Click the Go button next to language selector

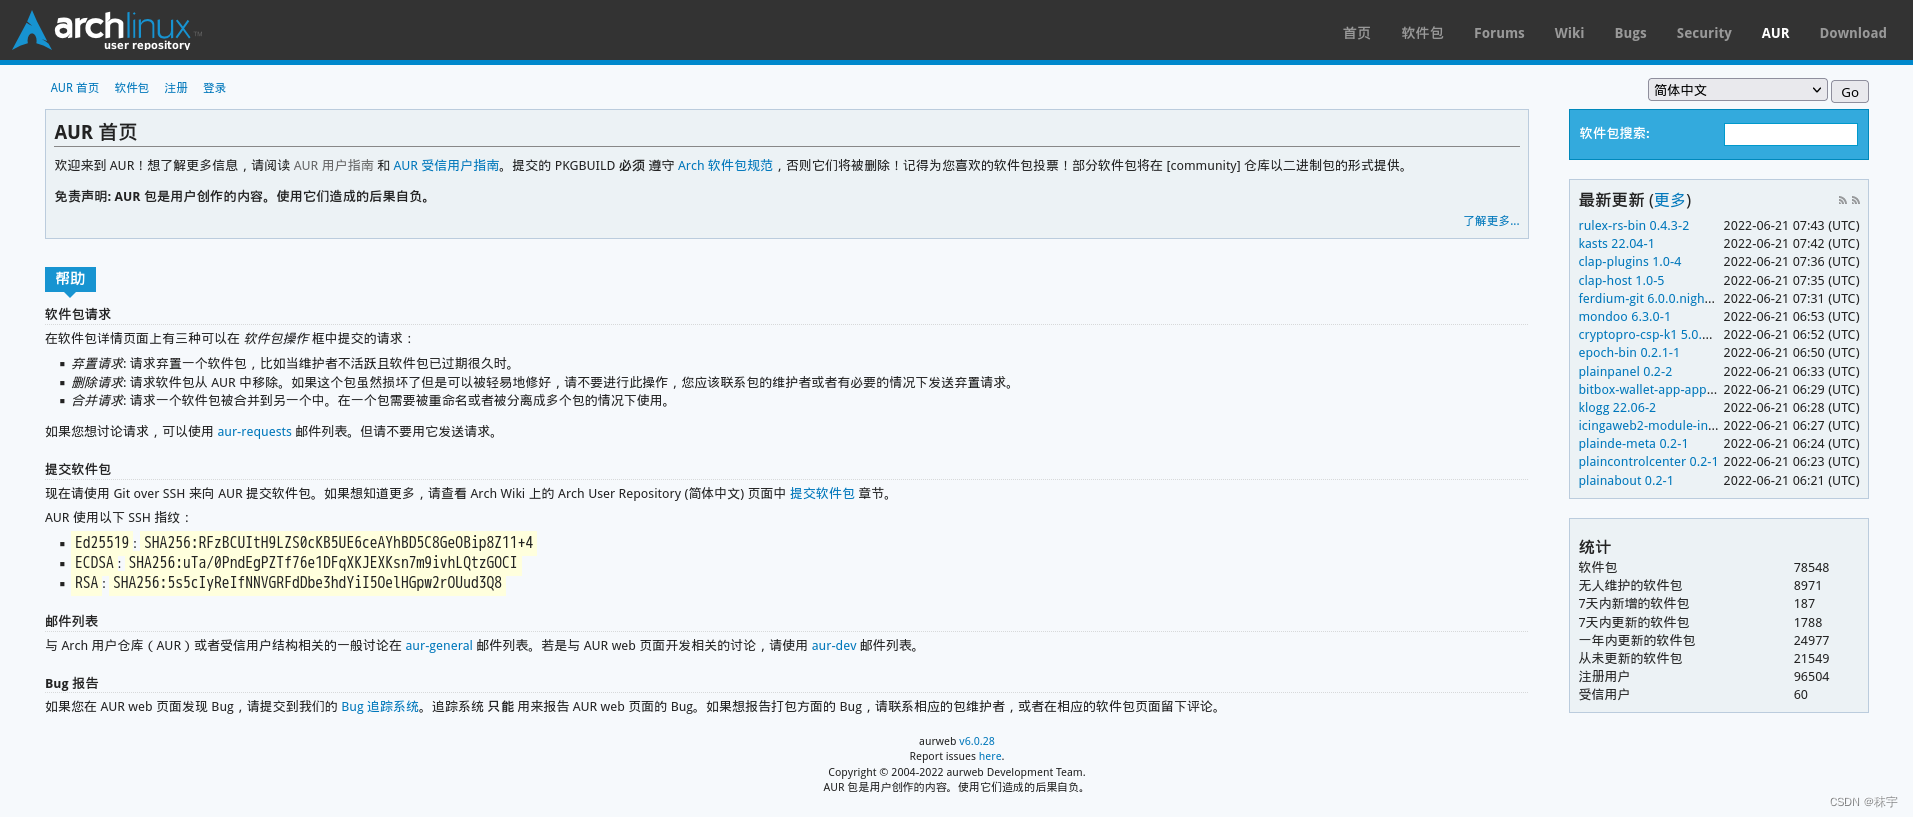click(x=1850, y=91)
